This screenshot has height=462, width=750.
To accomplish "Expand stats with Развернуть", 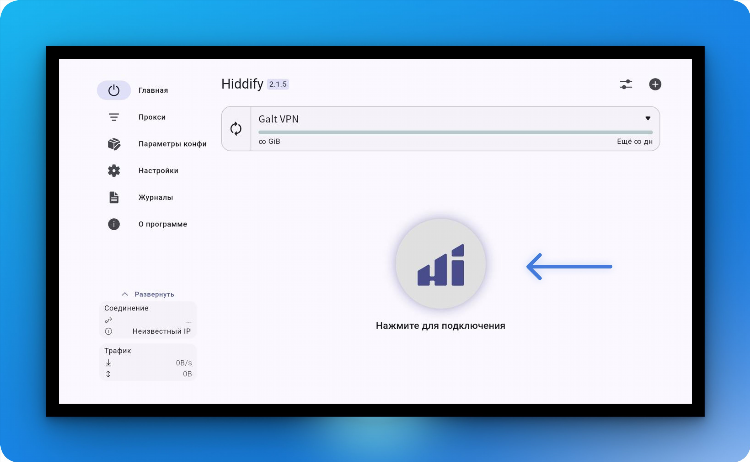I will click(x=154, y=294).
